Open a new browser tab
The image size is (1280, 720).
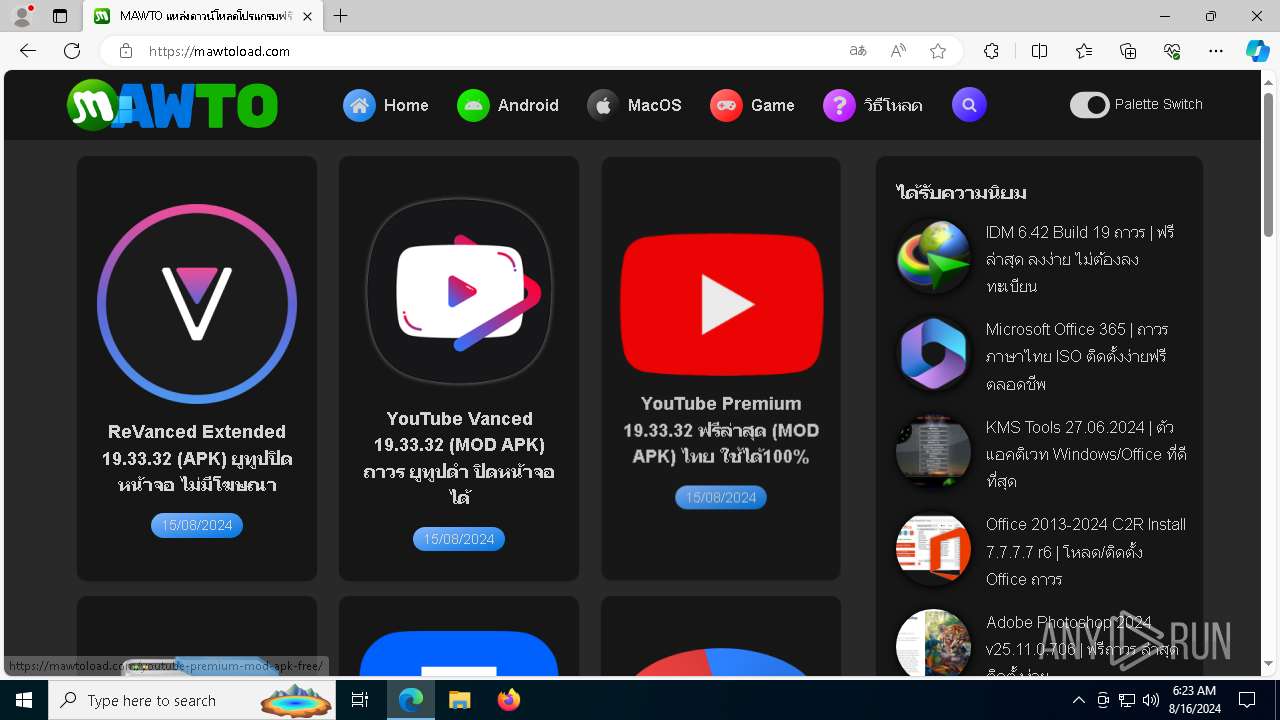click(x=341, y=16)
